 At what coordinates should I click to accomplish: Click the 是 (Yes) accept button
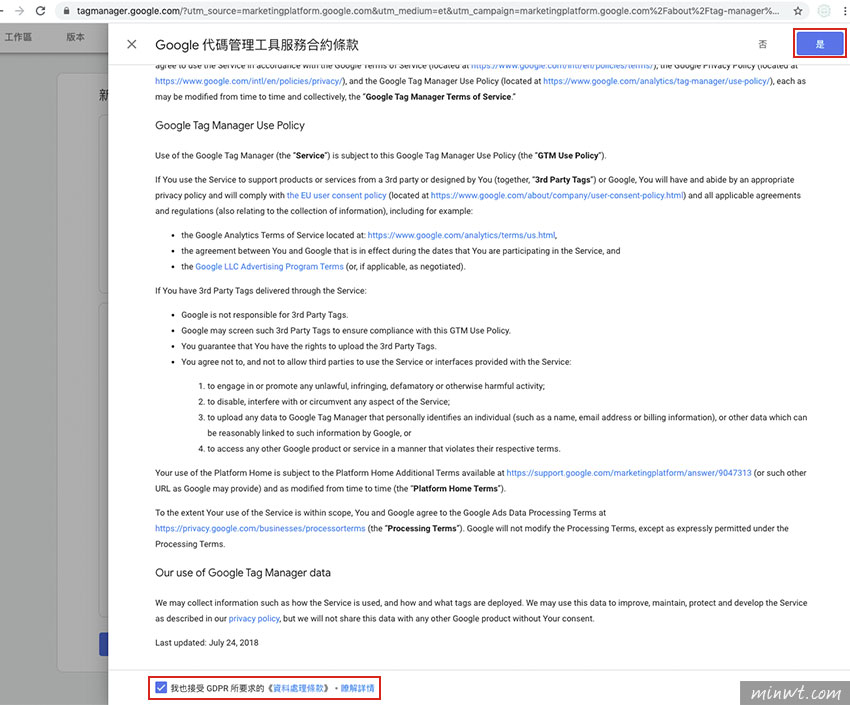pos(820,44)
